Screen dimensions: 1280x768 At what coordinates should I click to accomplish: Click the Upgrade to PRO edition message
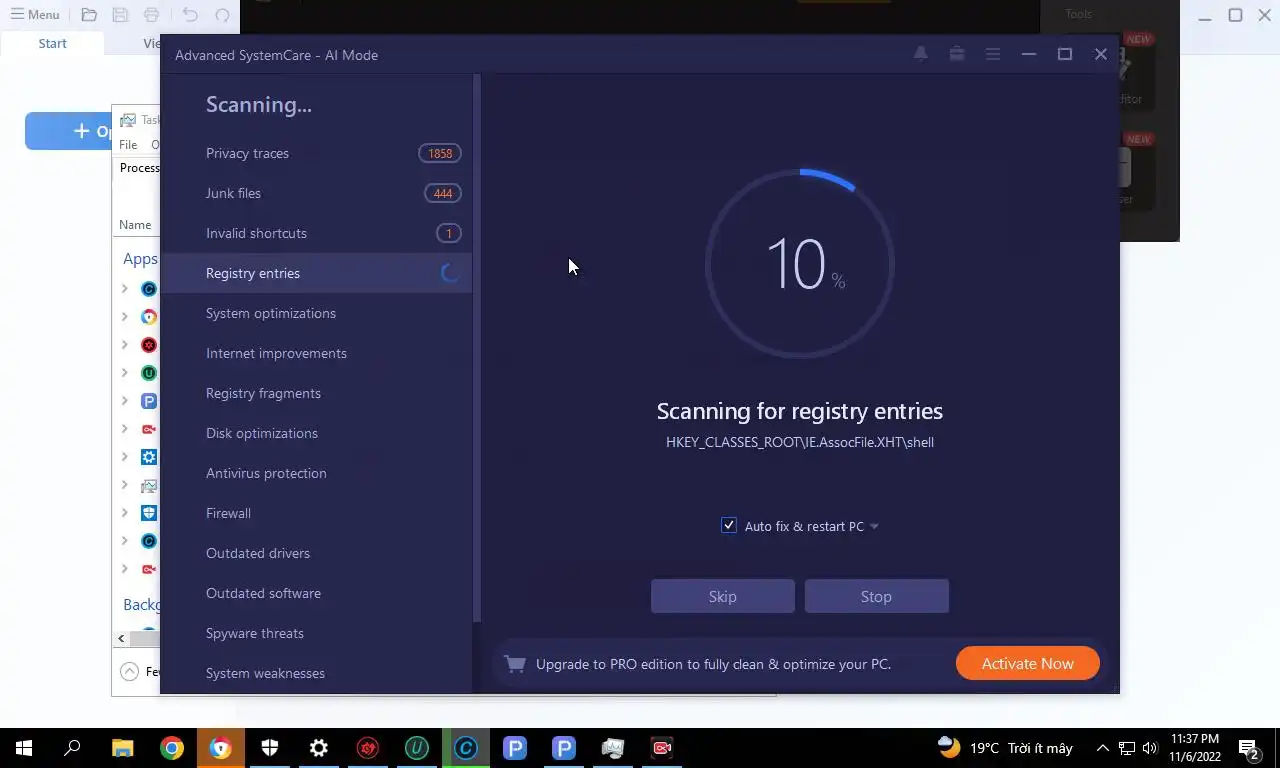click(713, 664)
